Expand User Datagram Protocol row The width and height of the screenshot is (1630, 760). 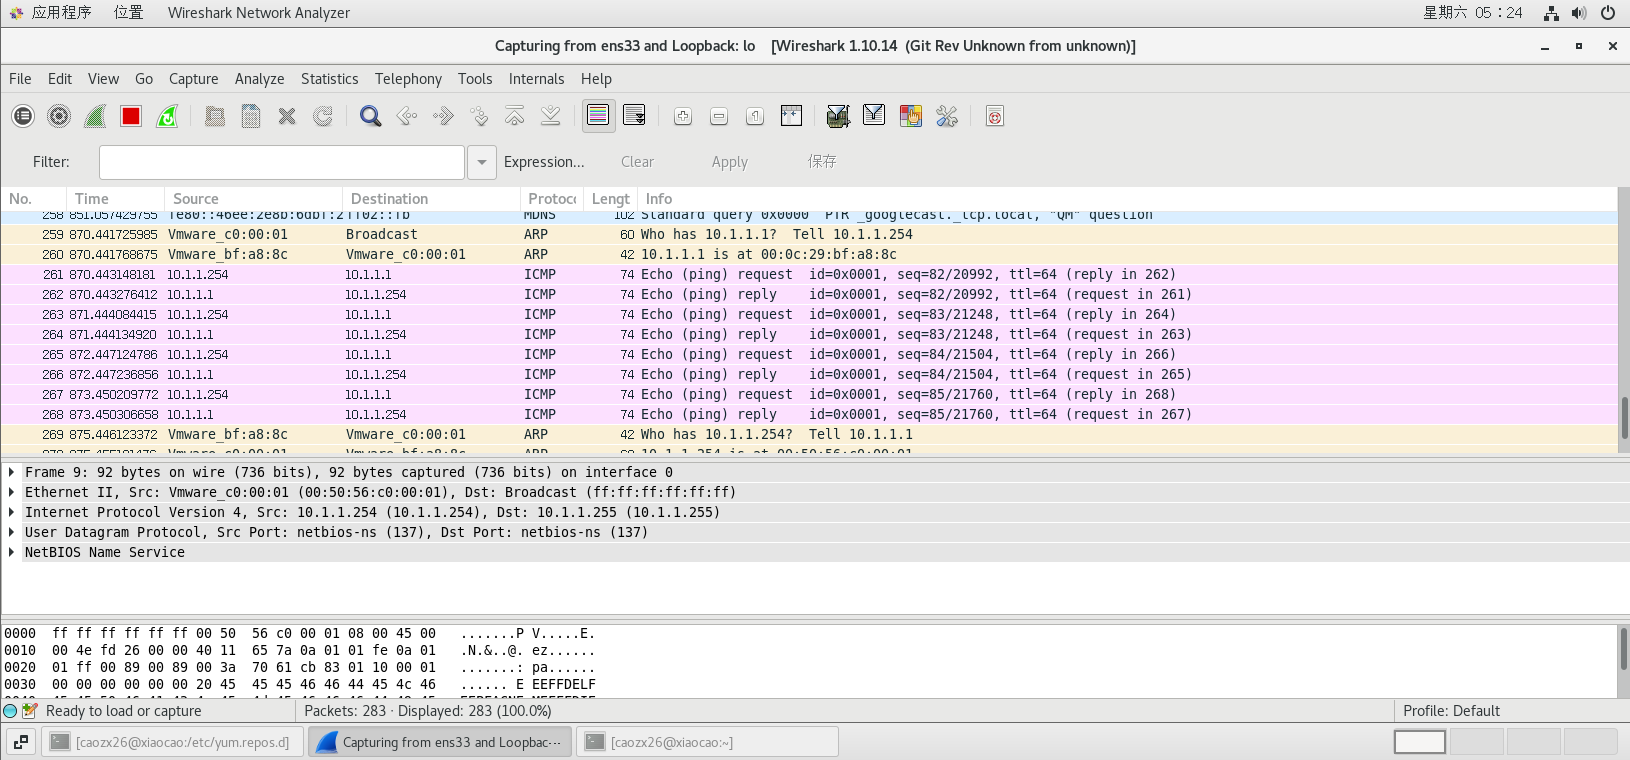[x=11, y=532]
